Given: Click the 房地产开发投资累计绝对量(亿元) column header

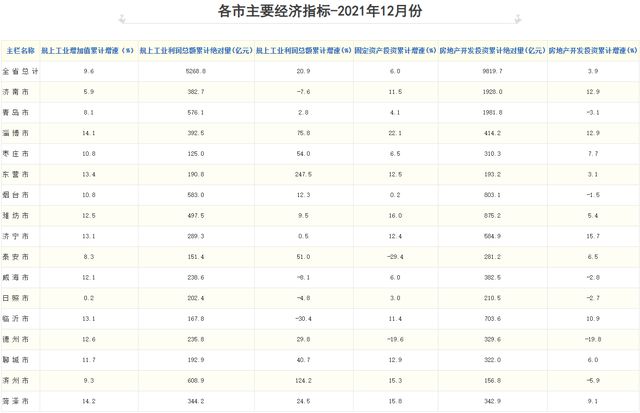Looking at the screenshot, I should click(493, 51).
